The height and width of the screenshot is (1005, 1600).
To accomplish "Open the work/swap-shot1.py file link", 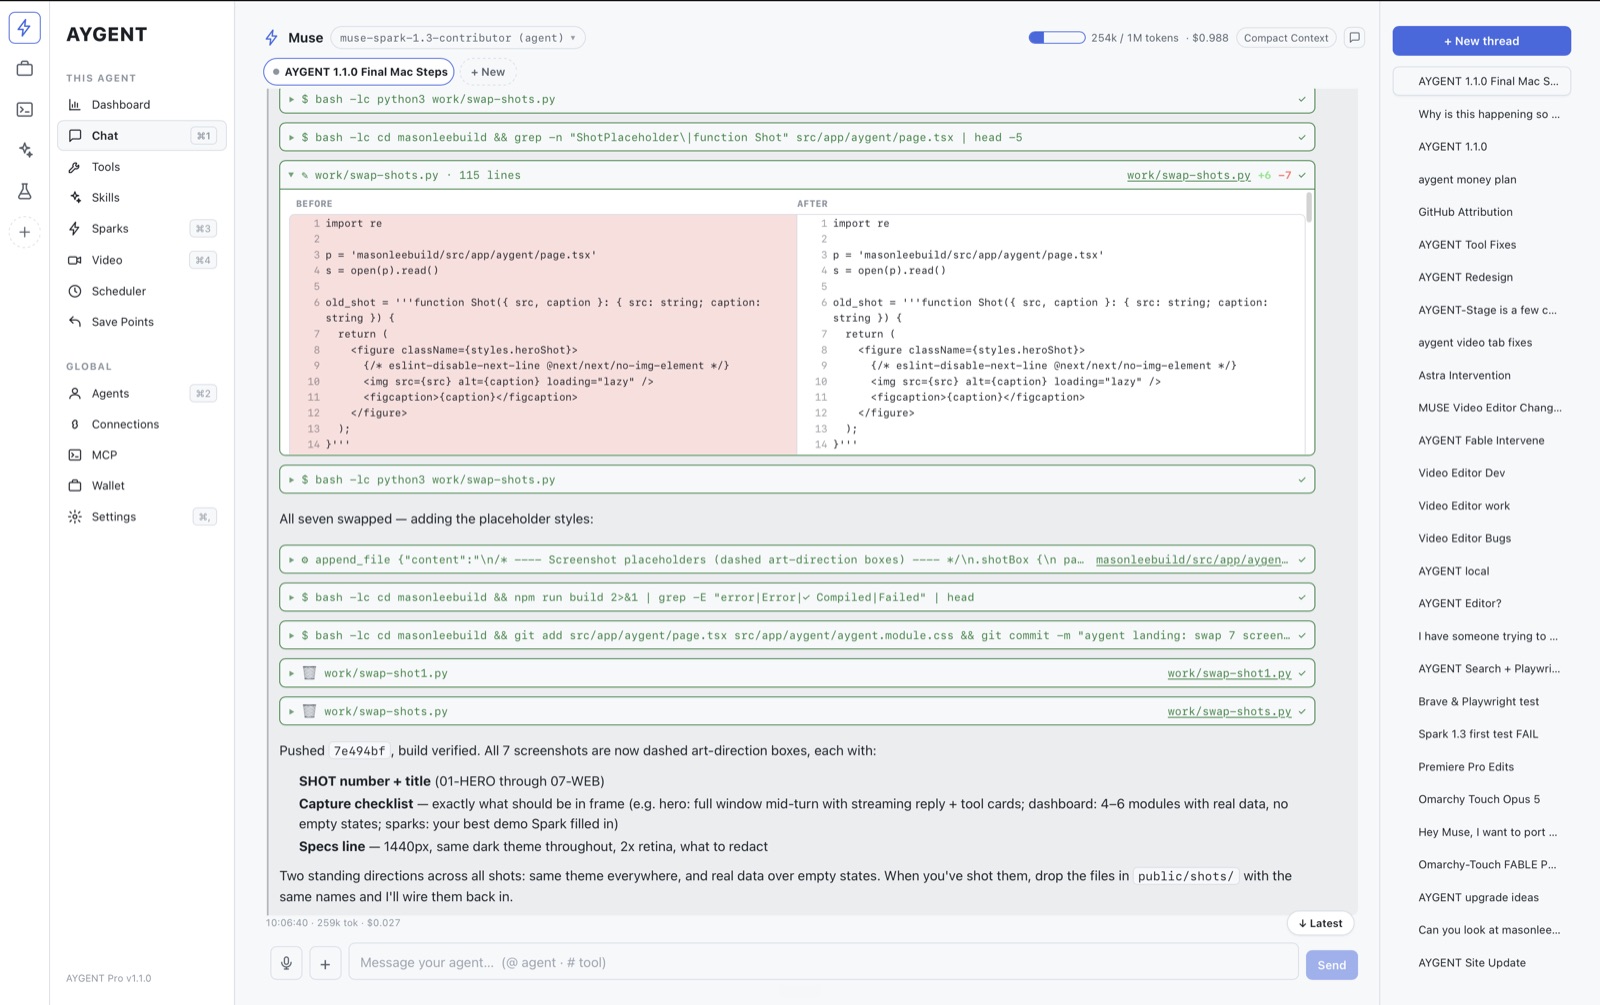I will pyautogui.click(x=1229, y=673).
